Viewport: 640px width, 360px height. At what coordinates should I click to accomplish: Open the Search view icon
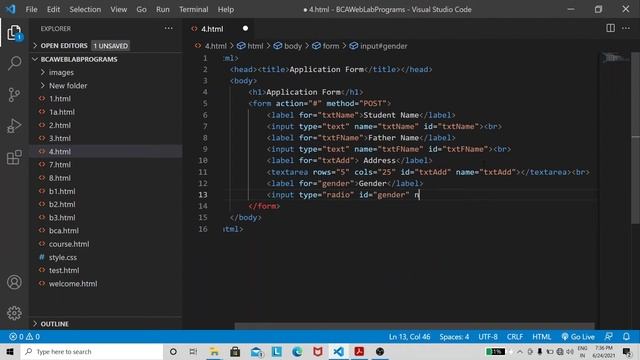(x=14, y=63)
